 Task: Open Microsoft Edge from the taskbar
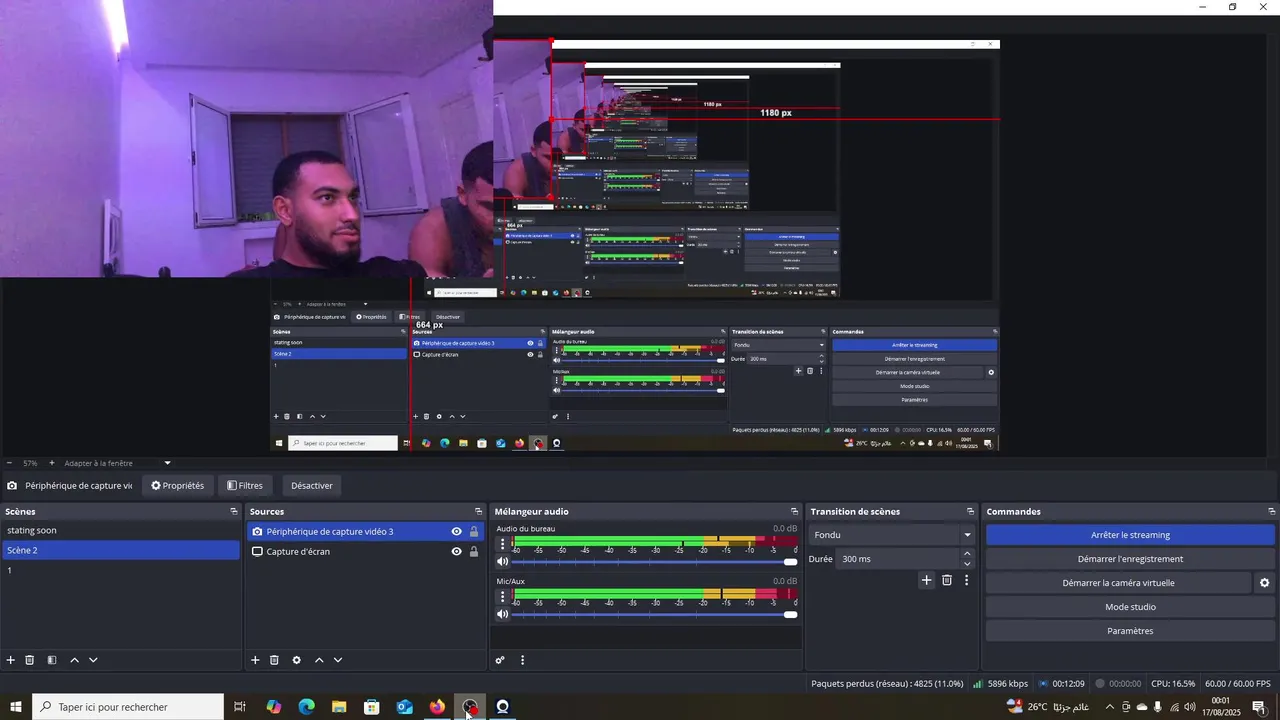(x=306, y=707)
